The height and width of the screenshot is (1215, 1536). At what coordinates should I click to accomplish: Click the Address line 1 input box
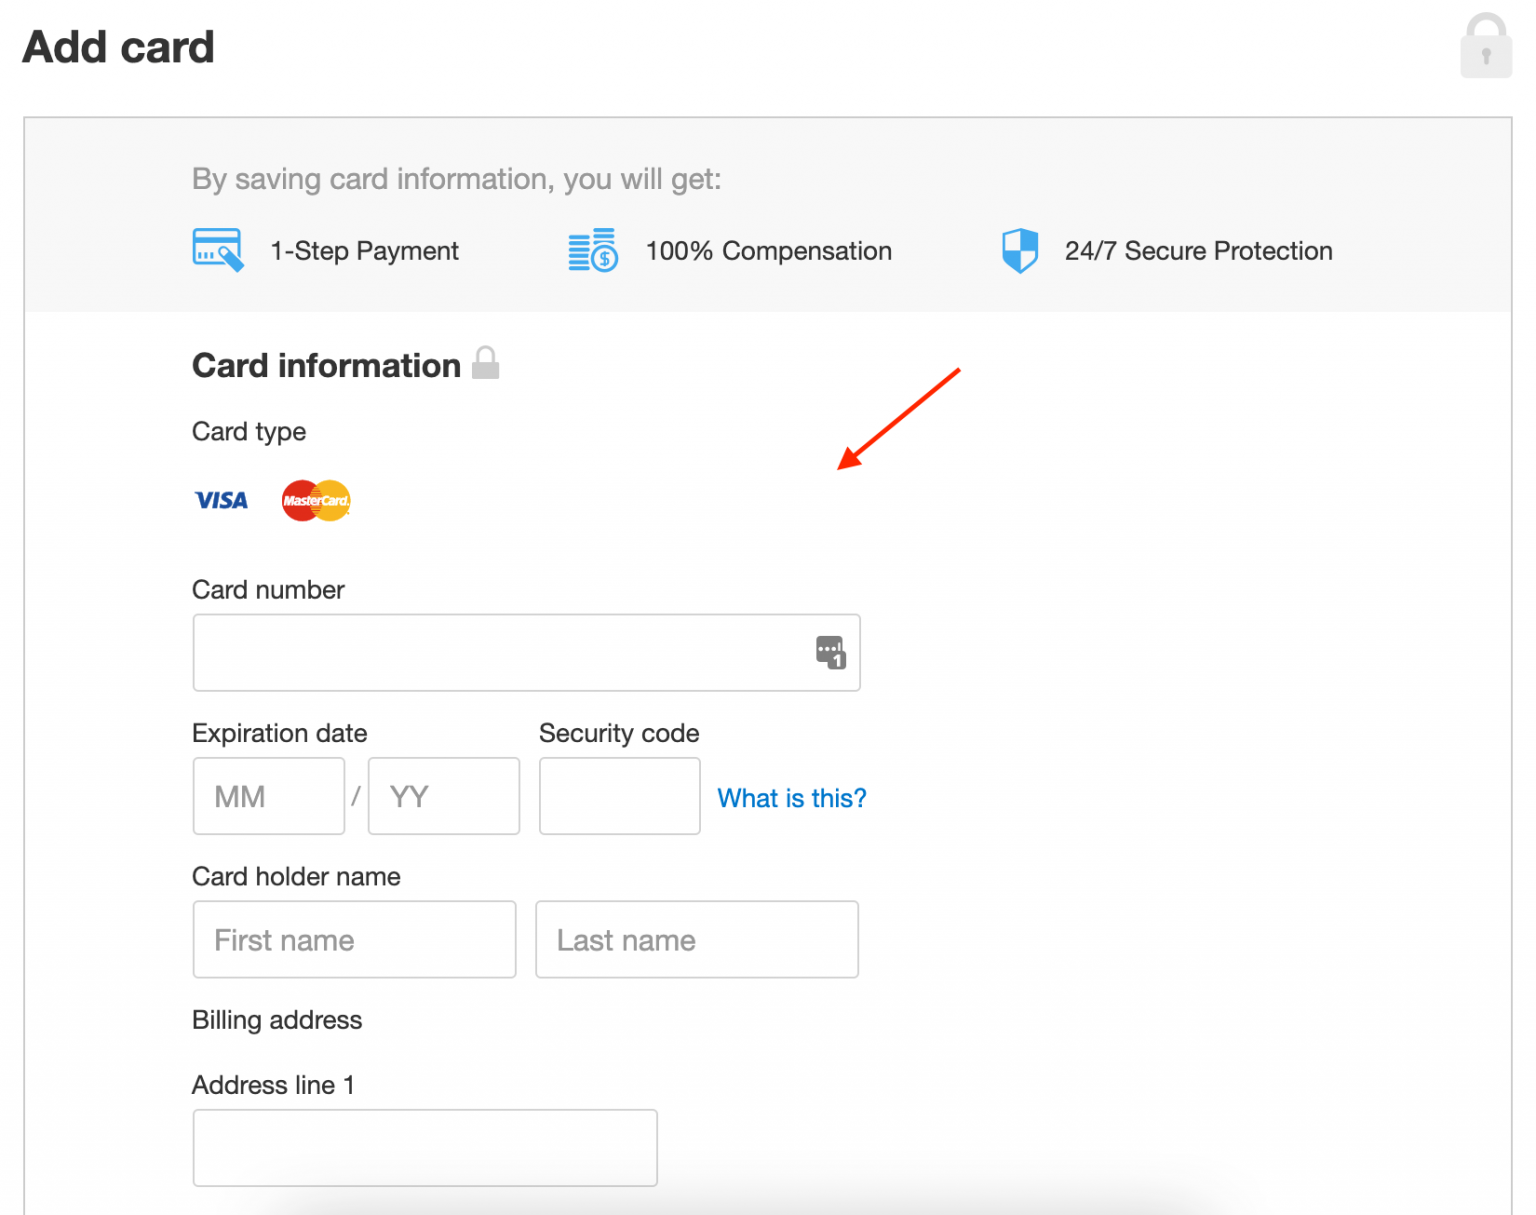pos(424,1147)
